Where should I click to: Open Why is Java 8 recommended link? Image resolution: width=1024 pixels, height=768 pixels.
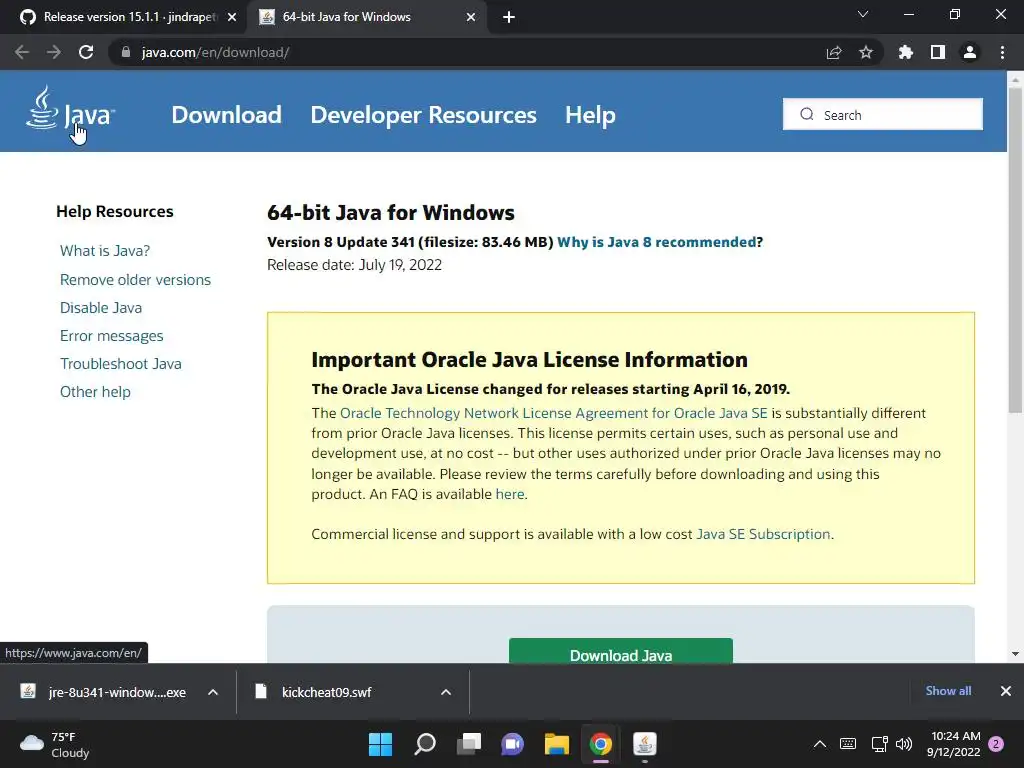(656, 242)
